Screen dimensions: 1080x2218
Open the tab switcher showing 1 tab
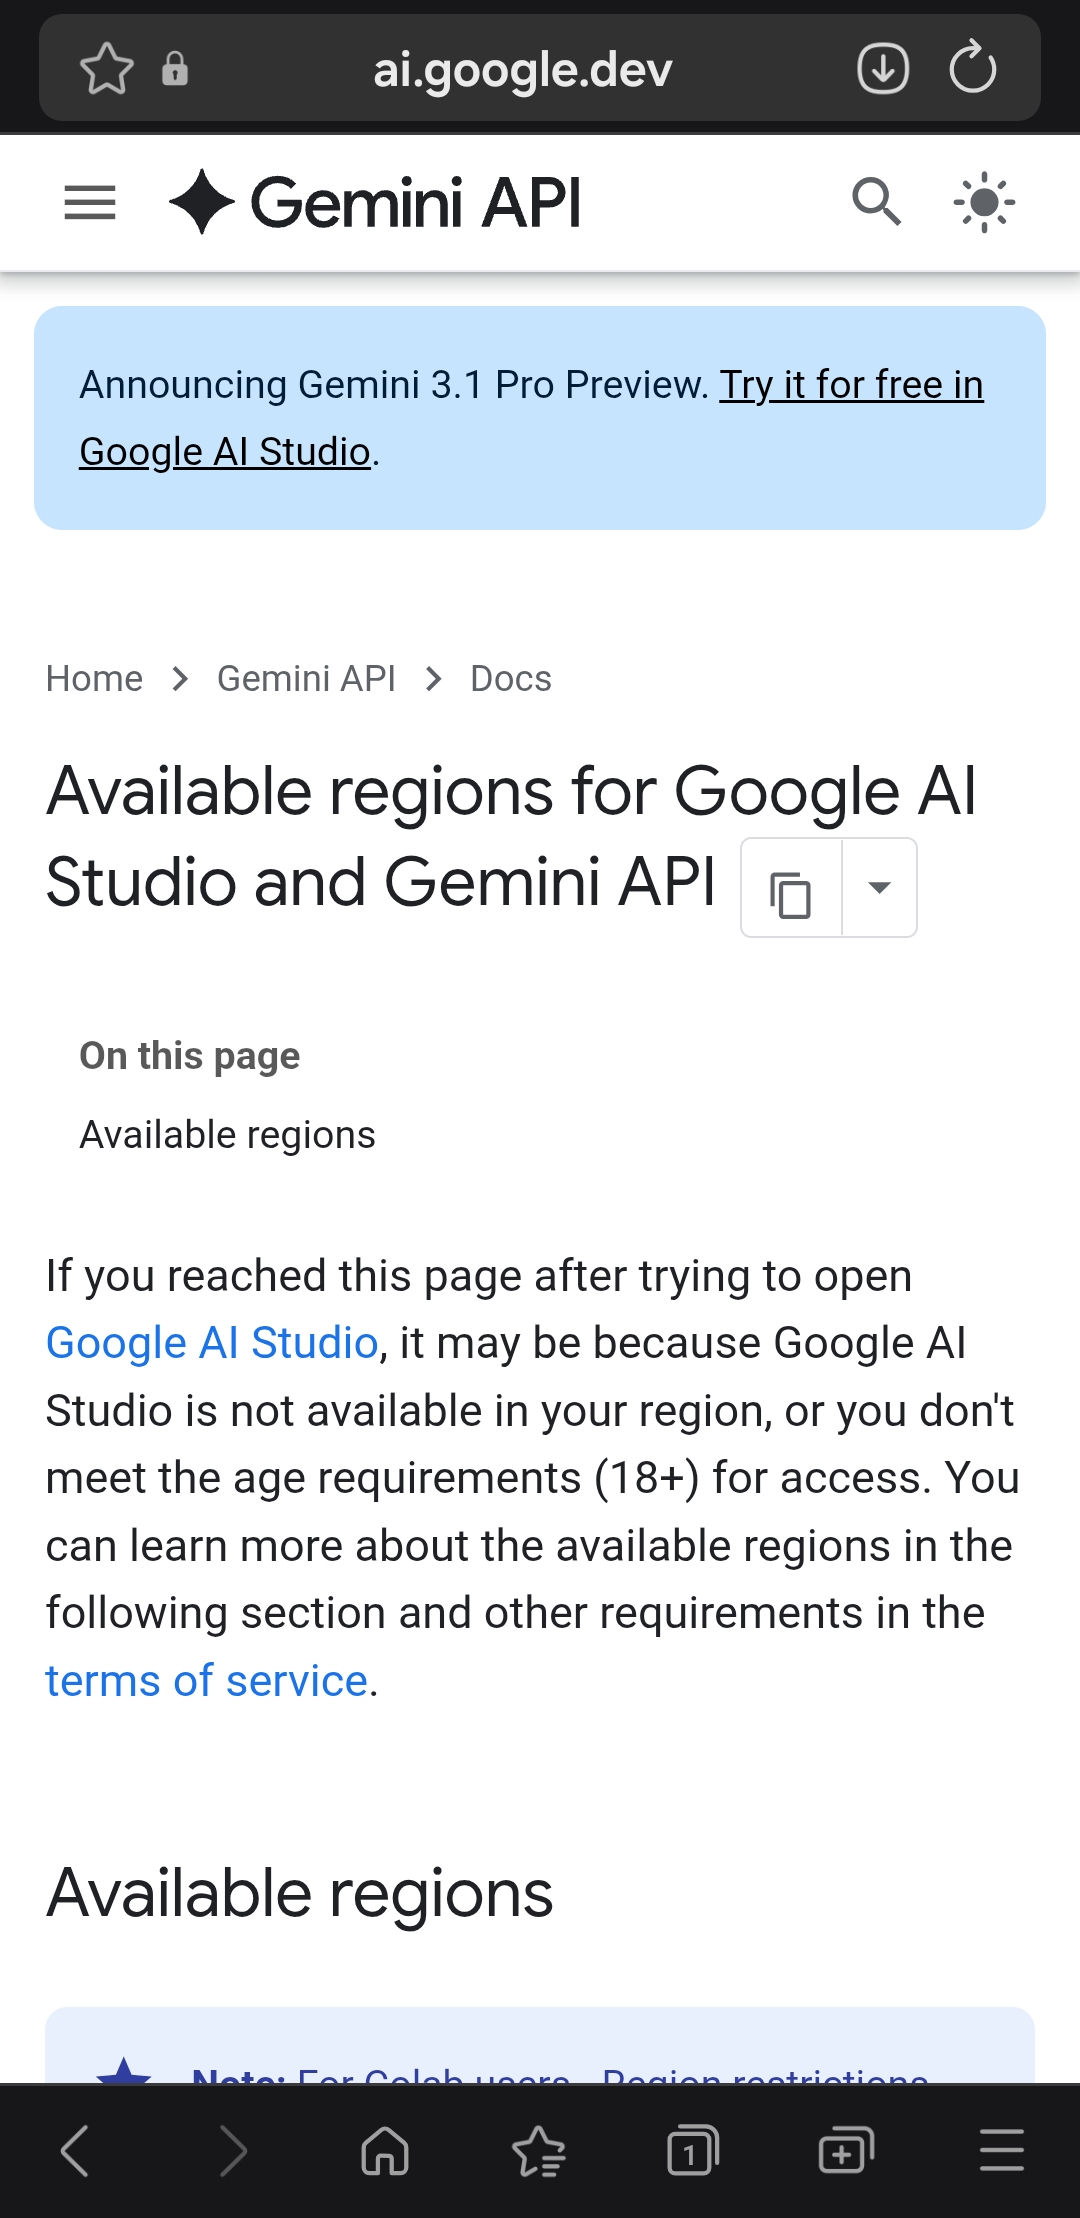(x=692, y=2151)
